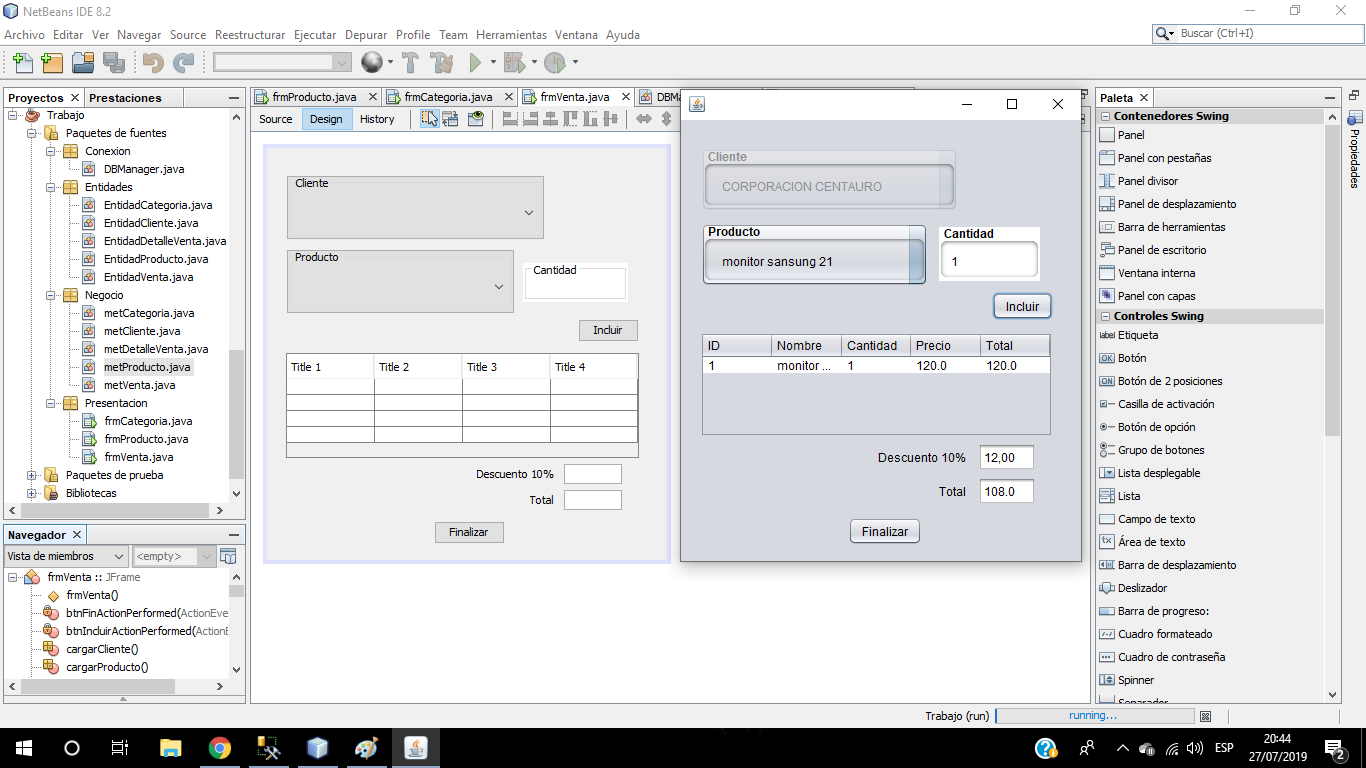Open the Producto dropdown in running window
Screen dimensions: 1366x768
click(814, 262)
